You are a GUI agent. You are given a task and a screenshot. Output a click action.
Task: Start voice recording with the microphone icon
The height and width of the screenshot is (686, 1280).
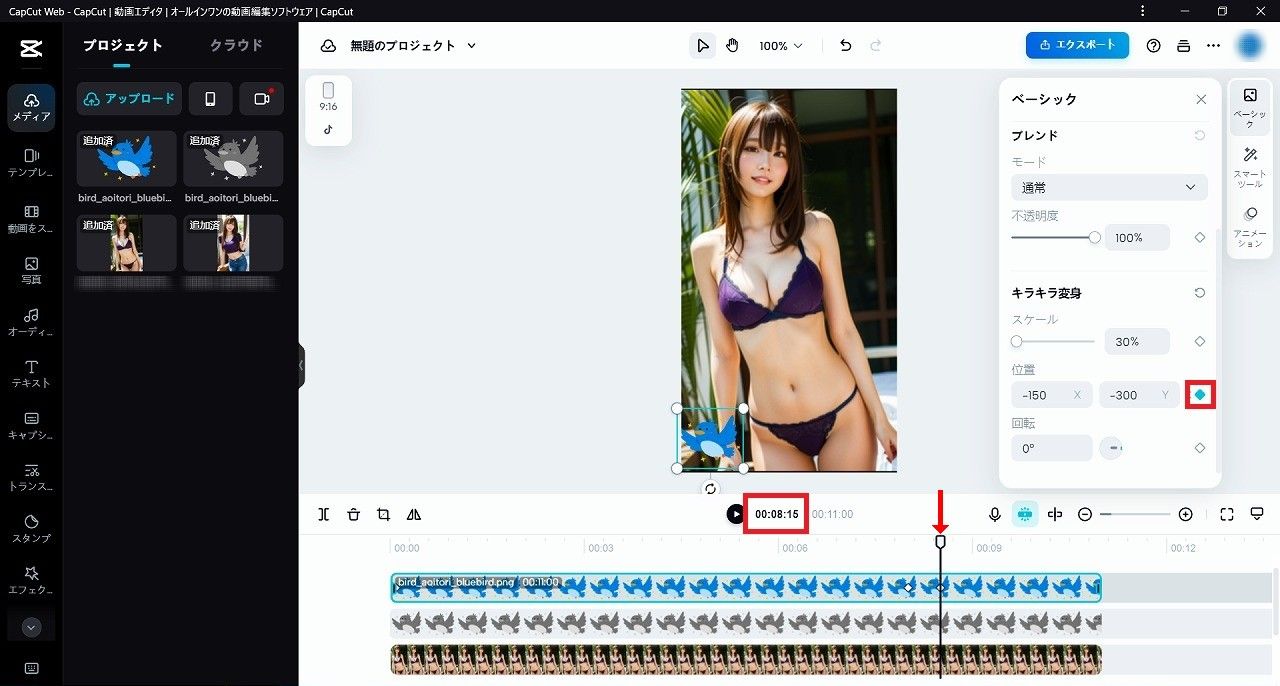pos(995,514)
